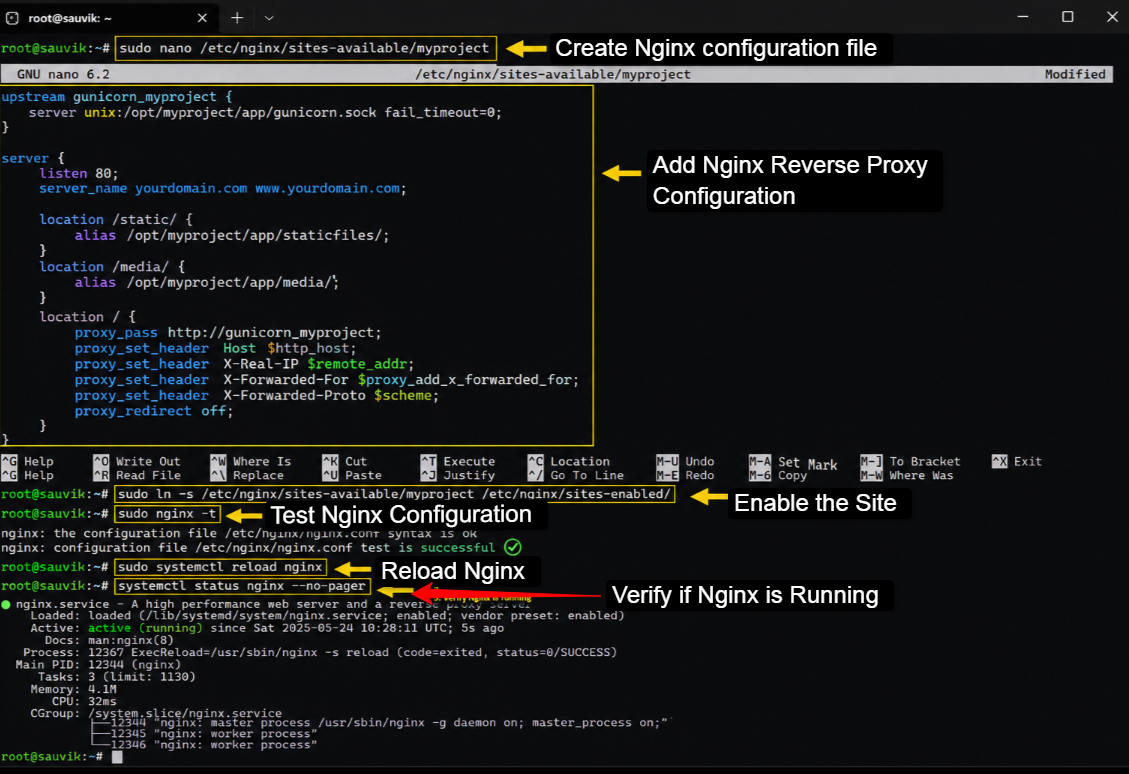Click the 'active (running)' status text

[x=145, y=628]
